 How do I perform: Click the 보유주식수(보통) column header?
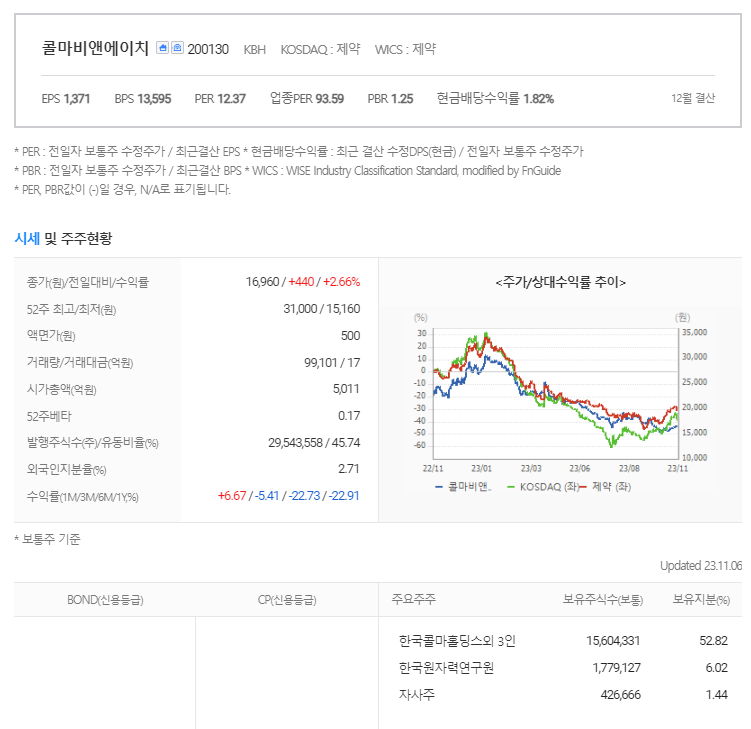pyautogui.click(x=603, y=600)
